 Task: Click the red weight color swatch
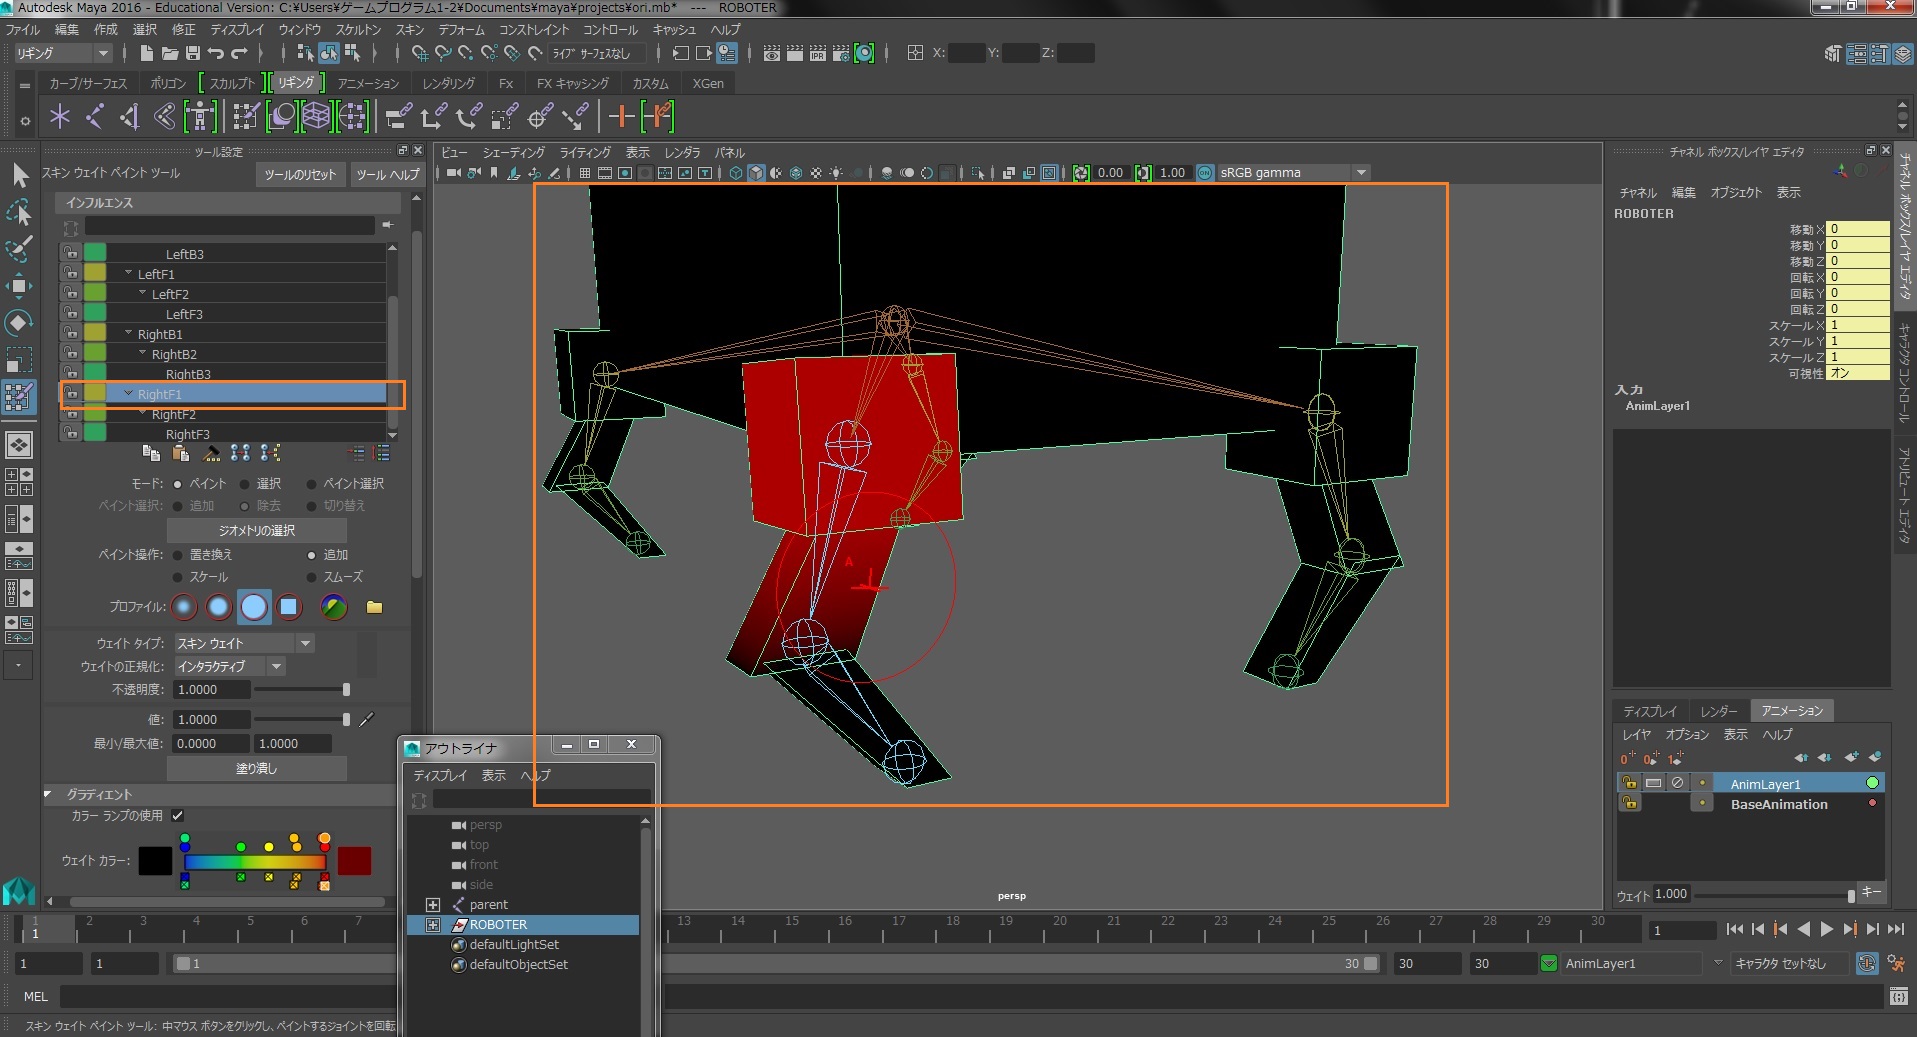pyautogui.click(x=354, y=860)
